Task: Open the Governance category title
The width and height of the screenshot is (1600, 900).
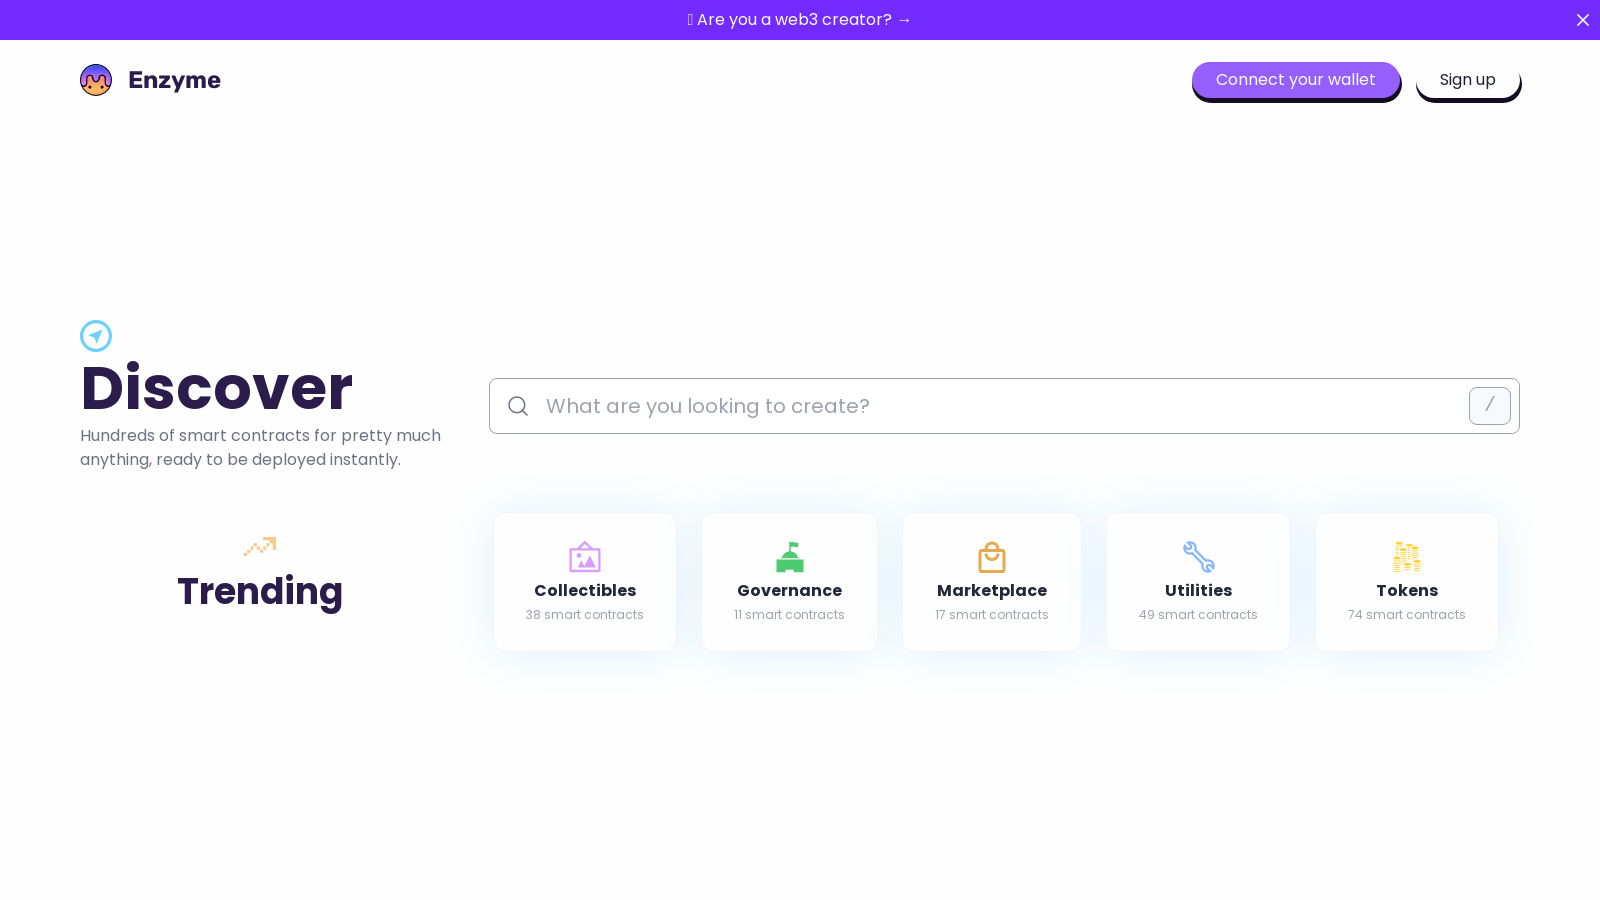Action: pyautogui.click(x=790, y=590)
